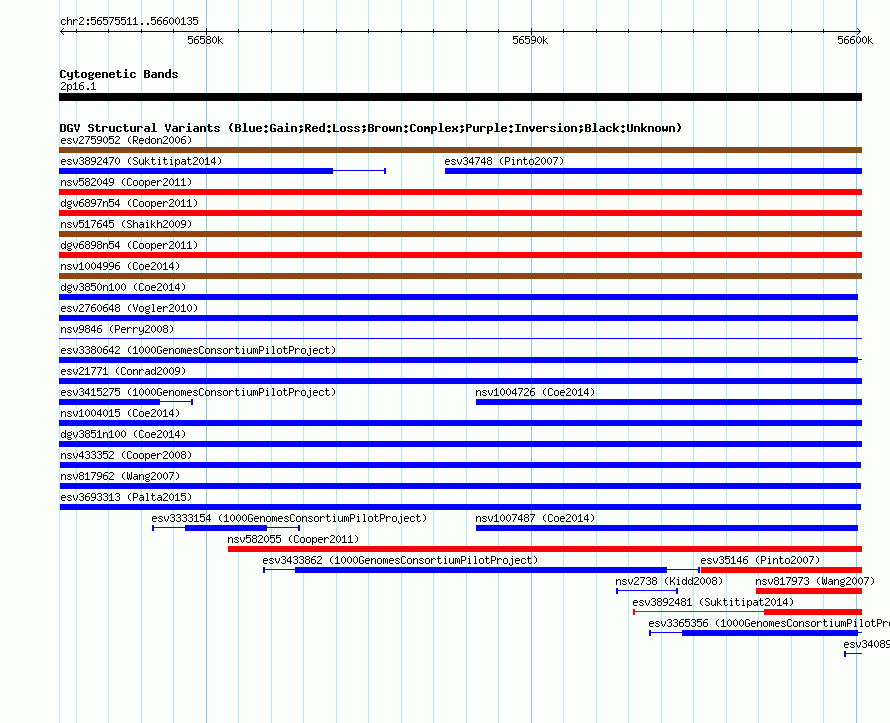Open esv3433862 1000GenomesConsortiumPilotProject variant
890x723 pixels.
pyautogui.click(x=481, y=570)
